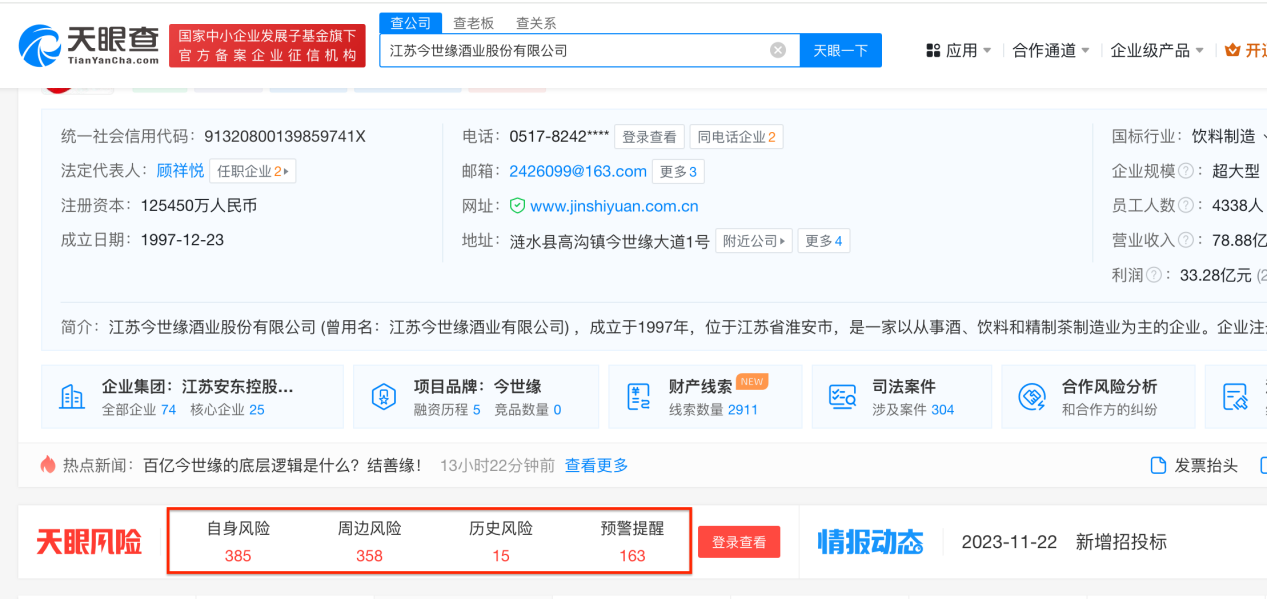The image size is (1267, 599).
Task: Click the help icon next to 利润
Action: [1154, 275]
